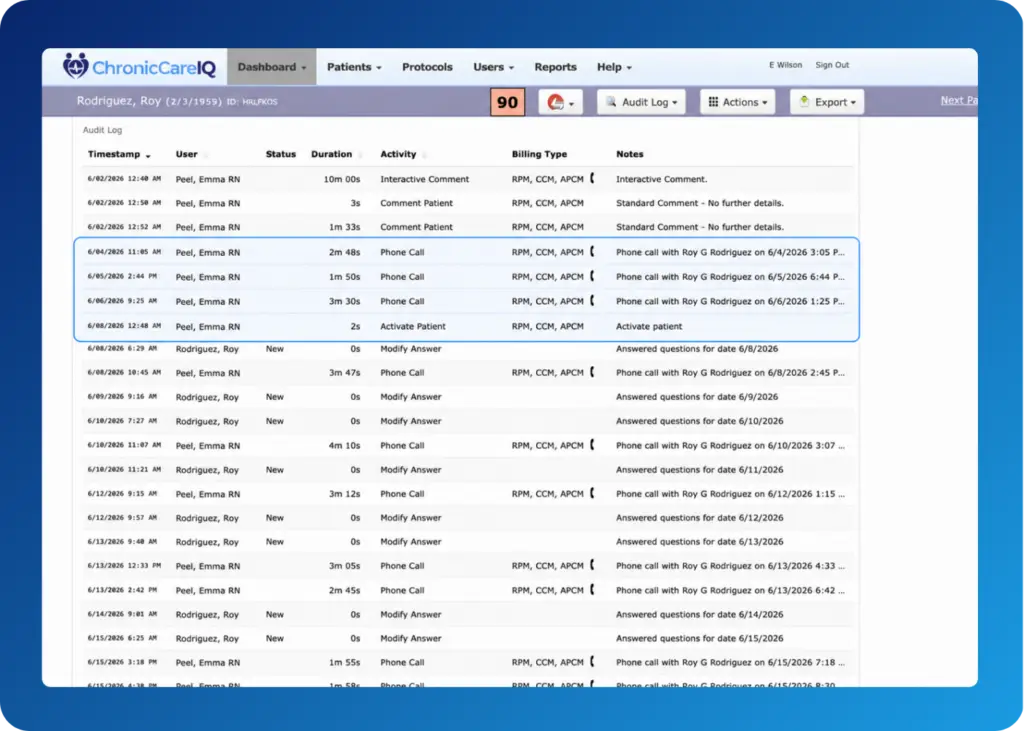
Task: Click the Status column header
Action: pos(280,154)
